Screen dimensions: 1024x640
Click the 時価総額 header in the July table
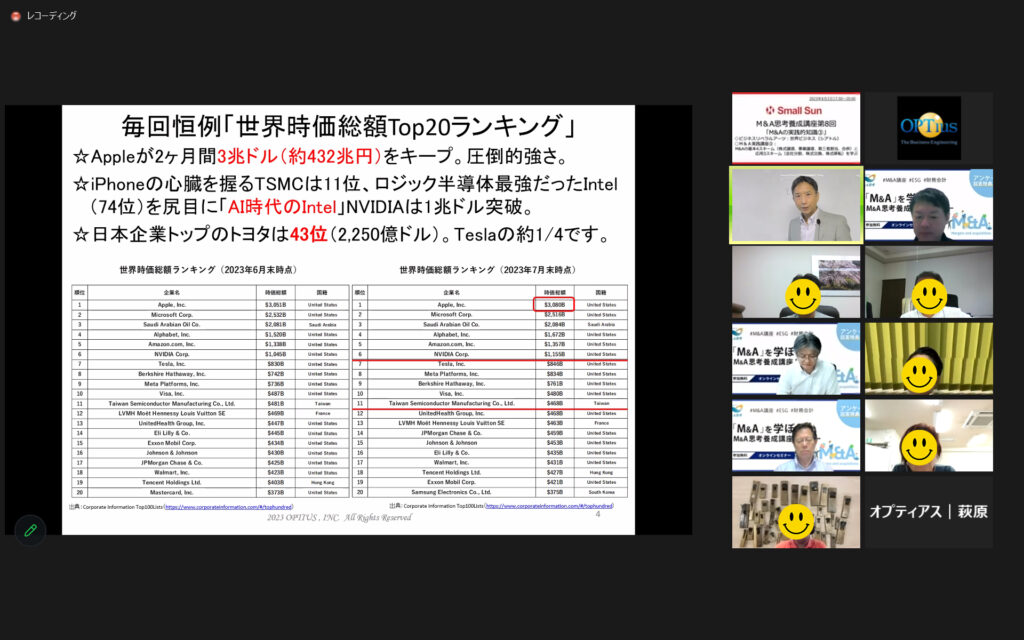(554, 293)
